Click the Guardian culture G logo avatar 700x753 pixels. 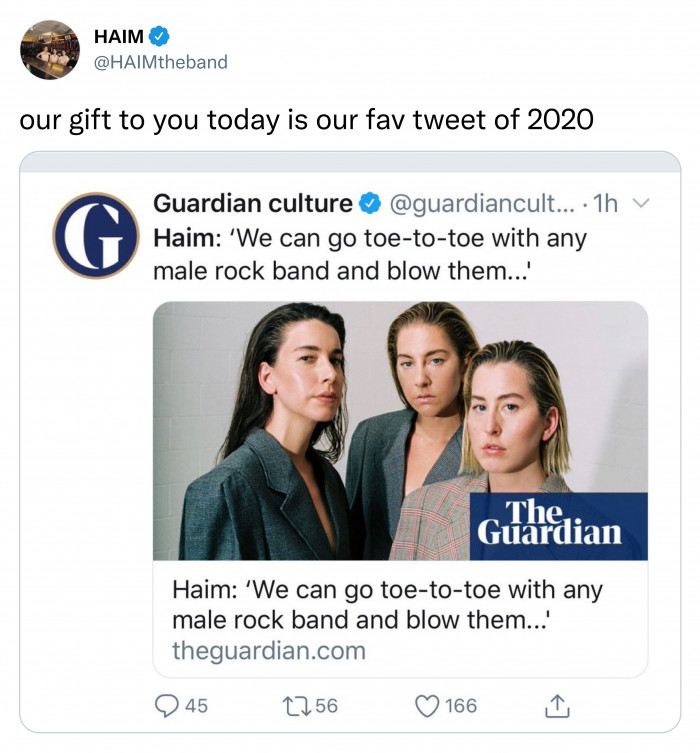click(96, 235)
